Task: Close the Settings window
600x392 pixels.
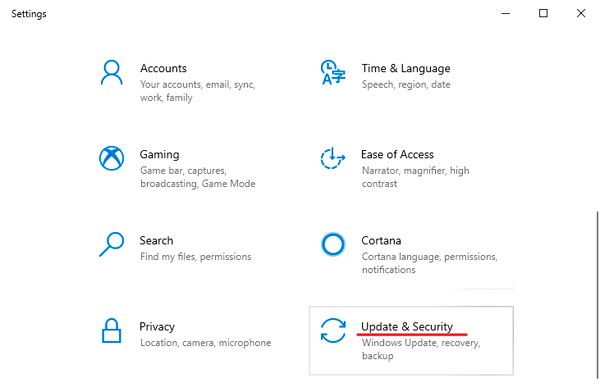Action: 581,13
